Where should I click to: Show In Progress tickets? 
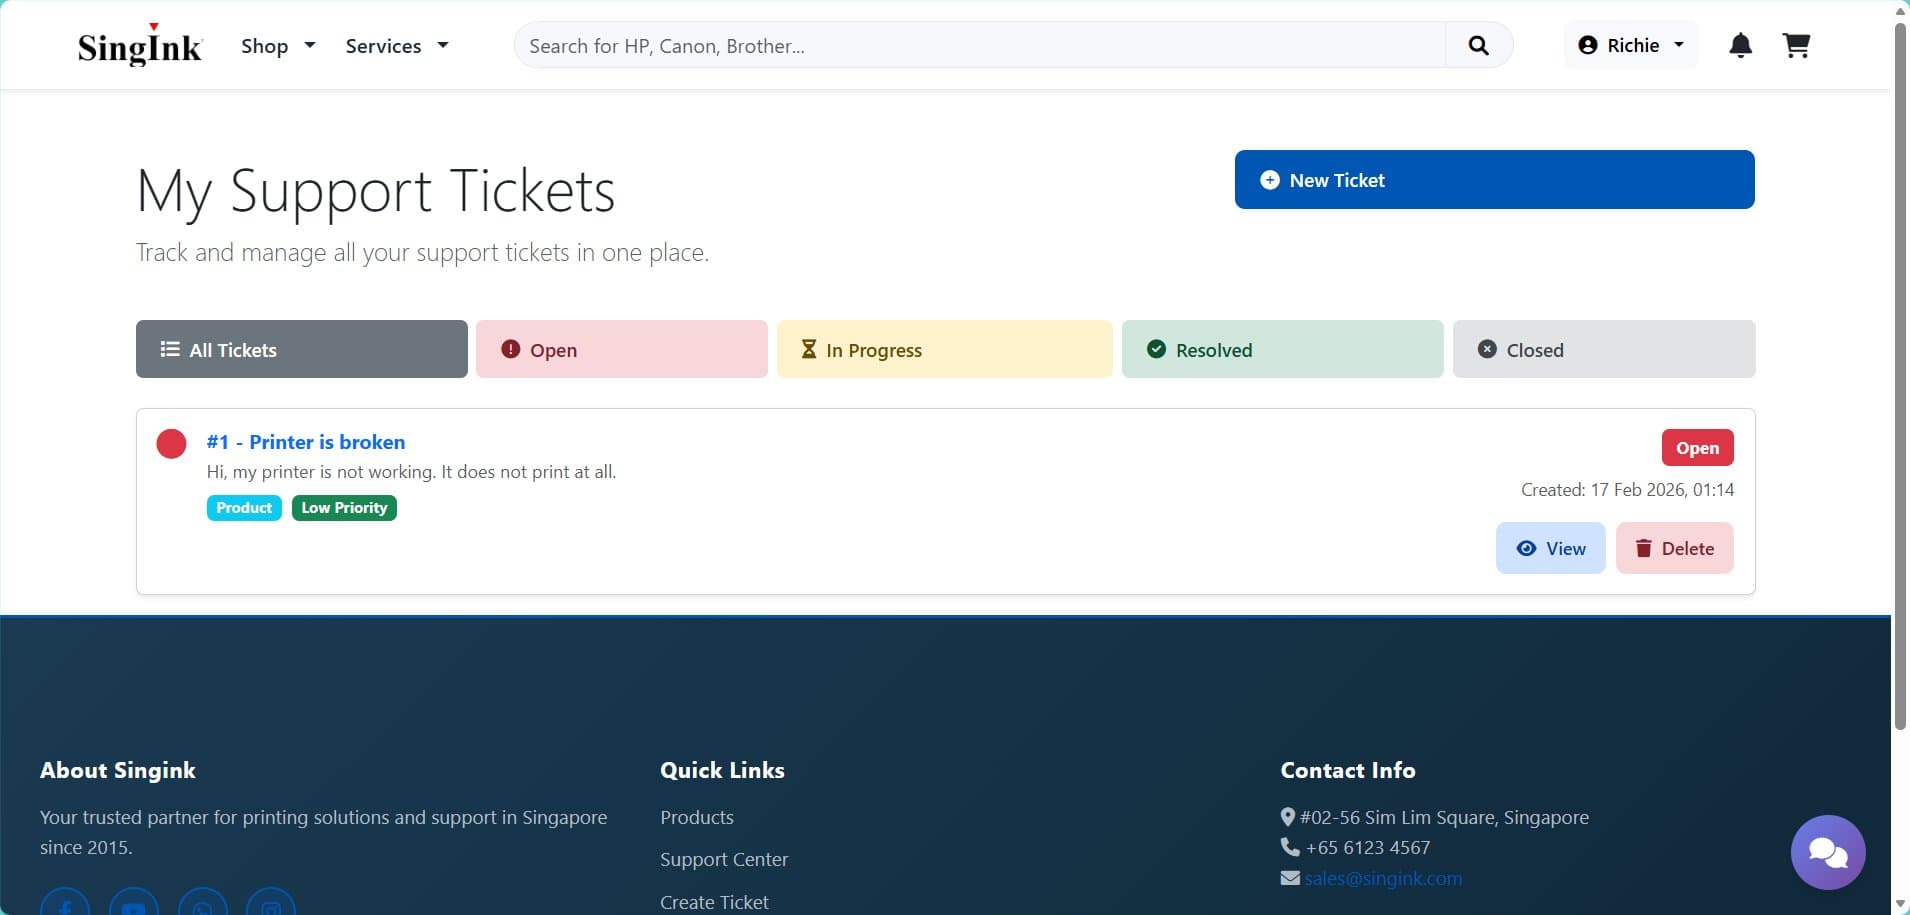(945, 349)
